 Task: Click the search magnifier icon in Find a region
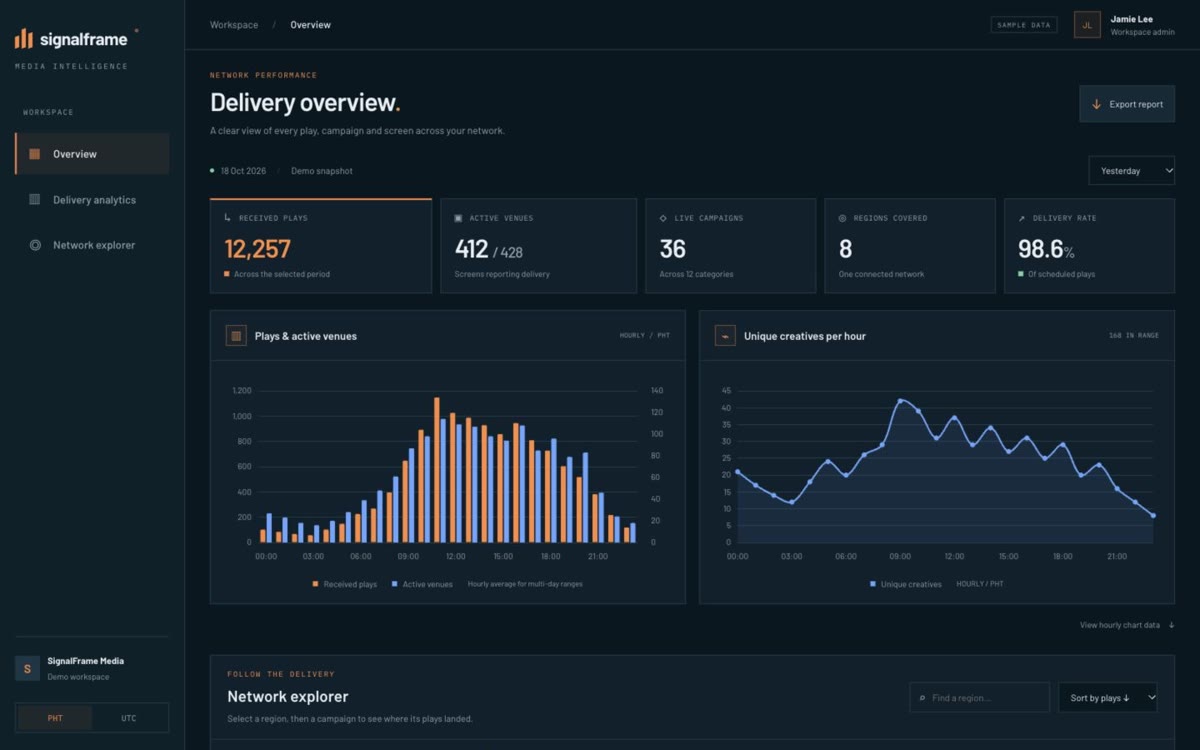(921, 698)
